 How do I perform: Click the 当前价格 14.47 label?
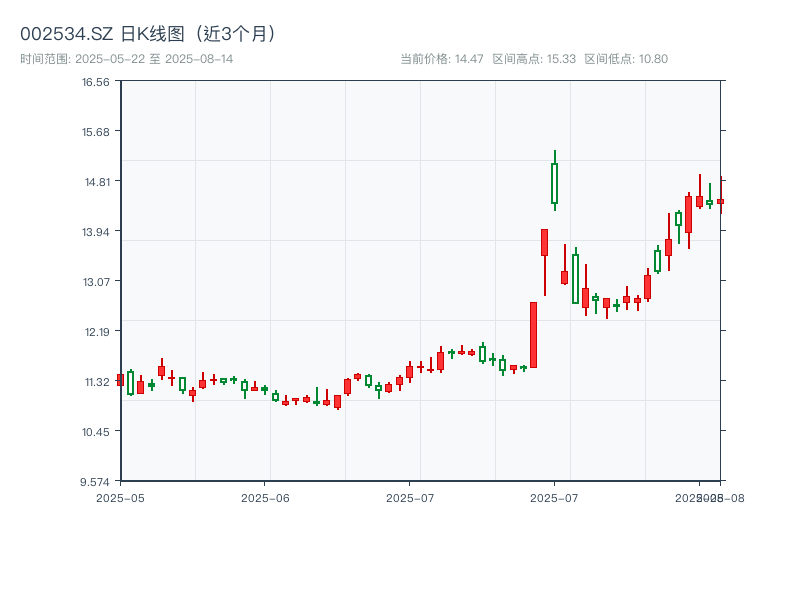(442, 59)
